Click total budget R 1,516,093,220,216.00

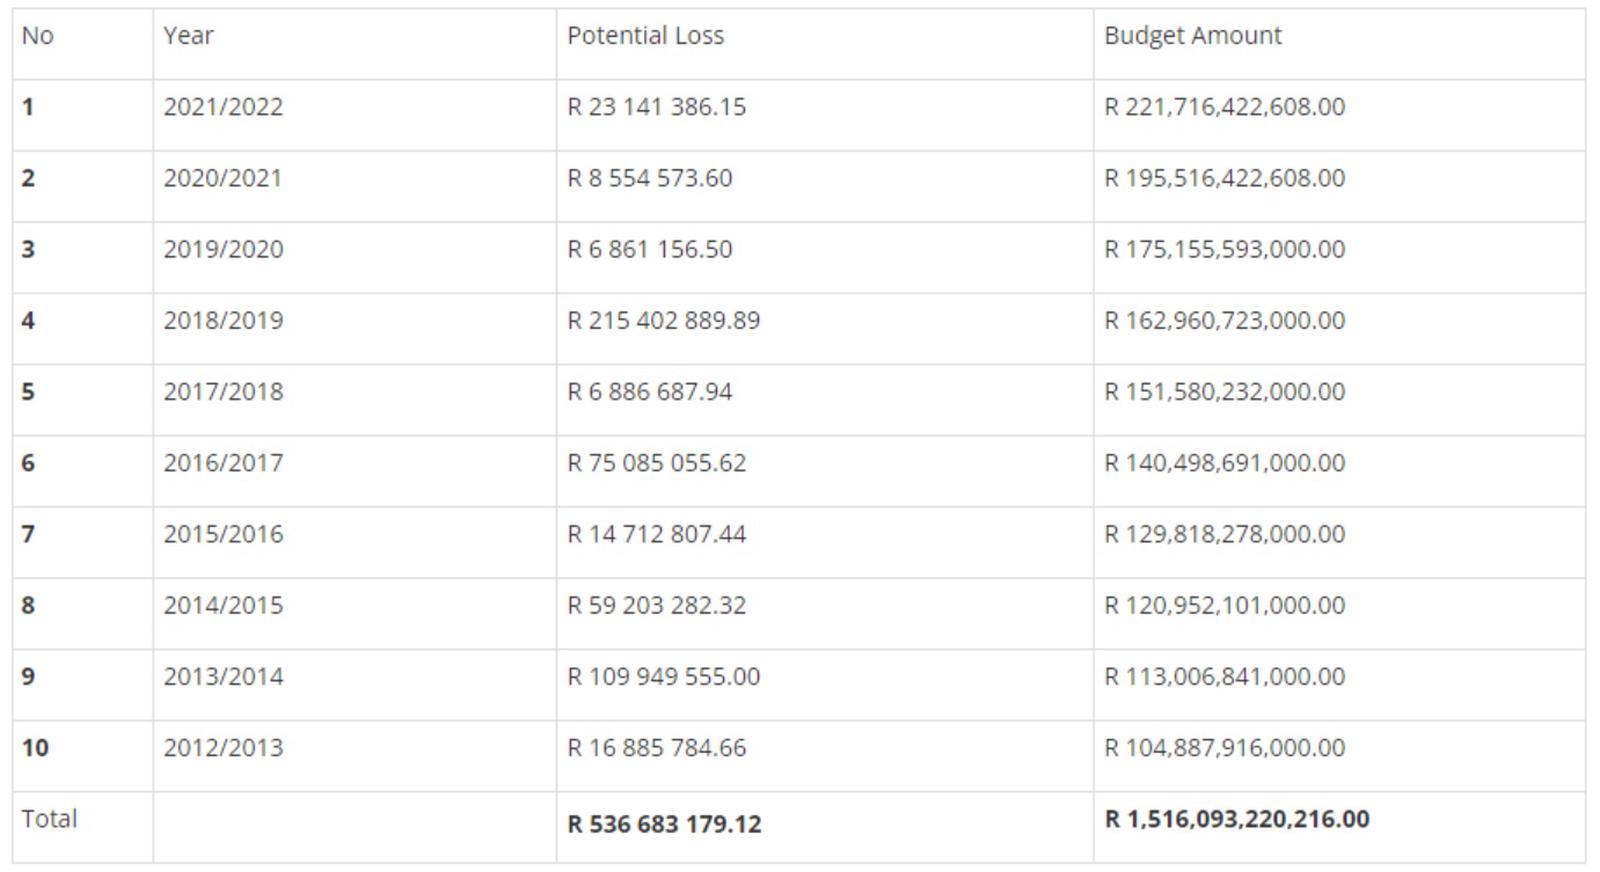pyautogui.click(x=1236, y=819)
